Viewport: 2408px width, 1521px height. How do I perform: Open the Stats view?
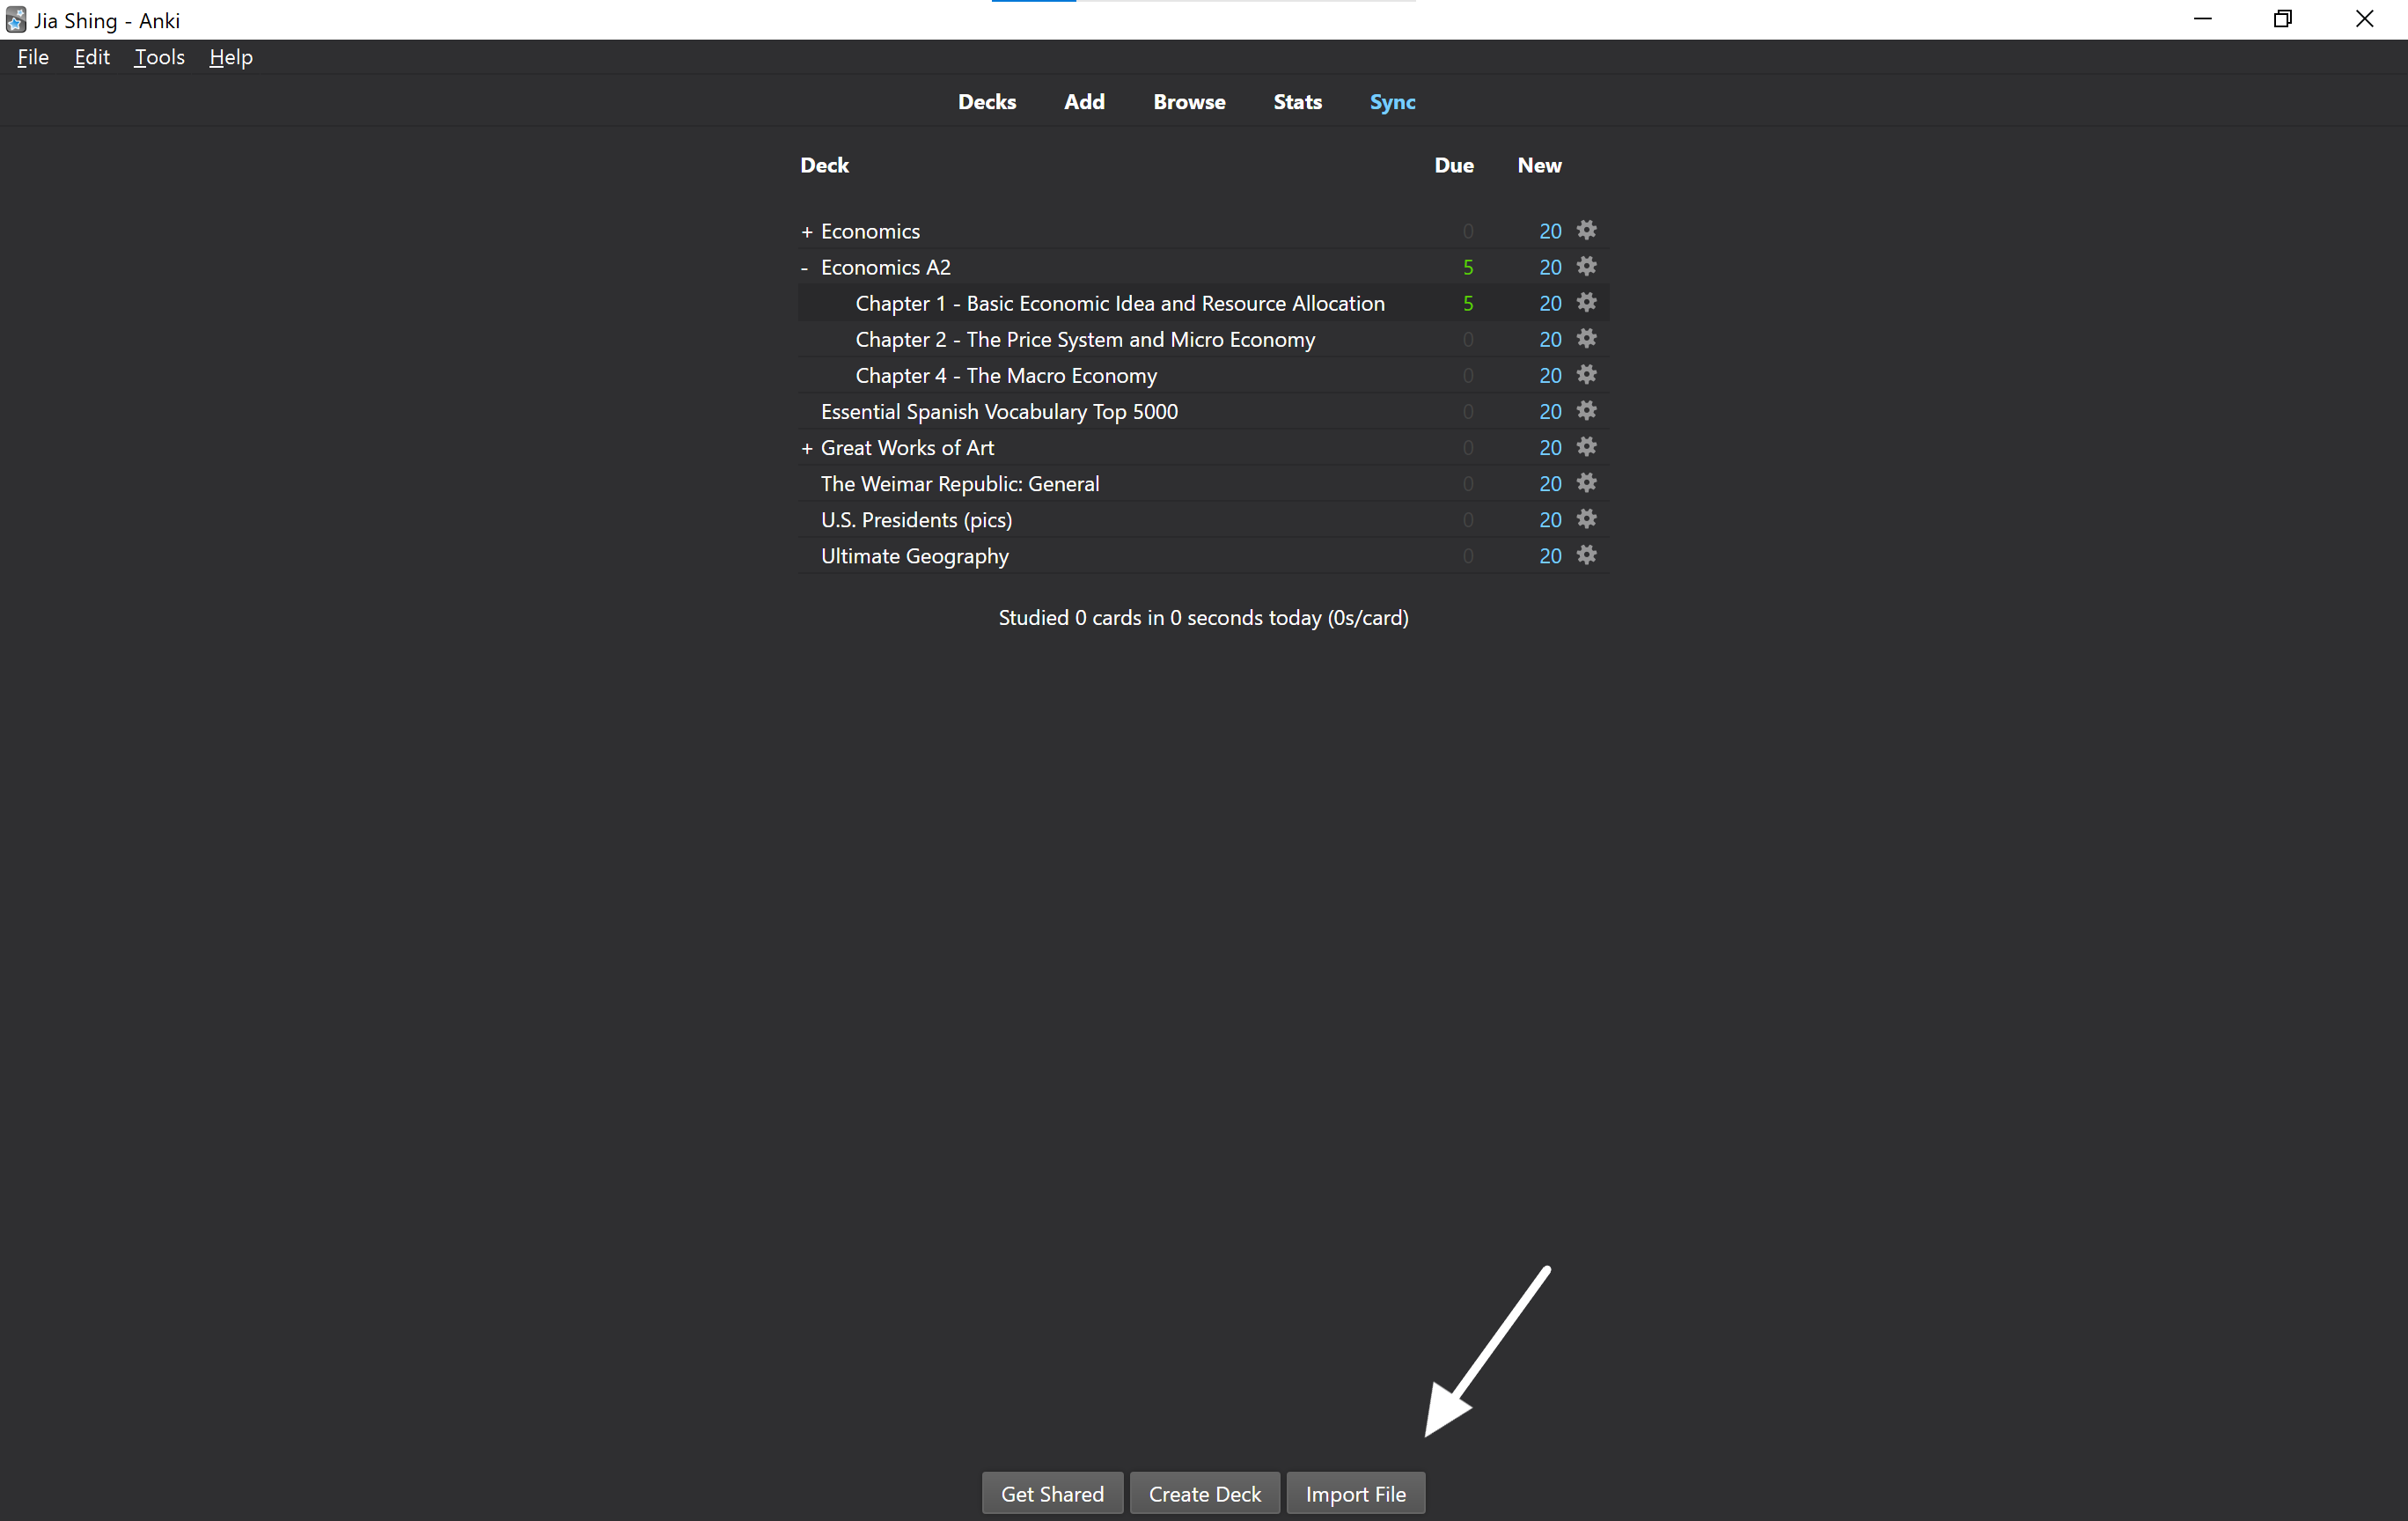1297,102
